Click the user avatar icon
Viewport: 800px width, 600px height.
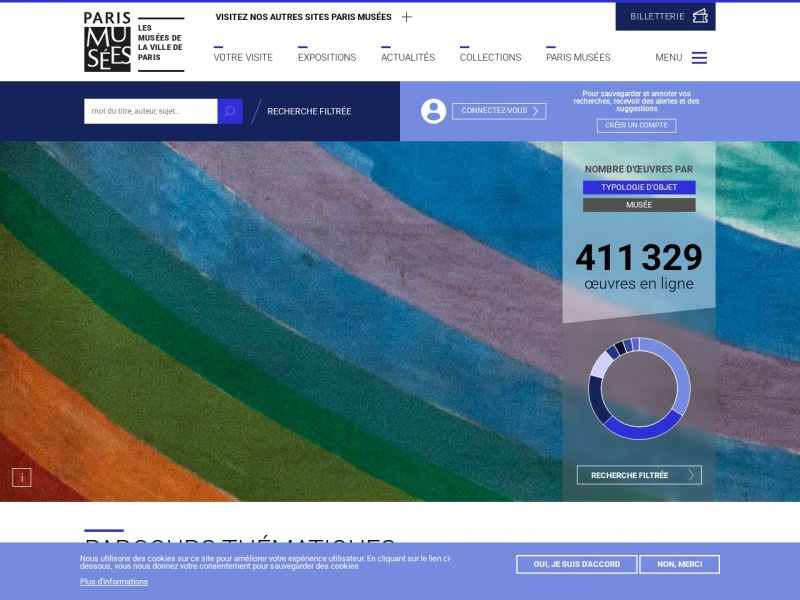point(434,111)
